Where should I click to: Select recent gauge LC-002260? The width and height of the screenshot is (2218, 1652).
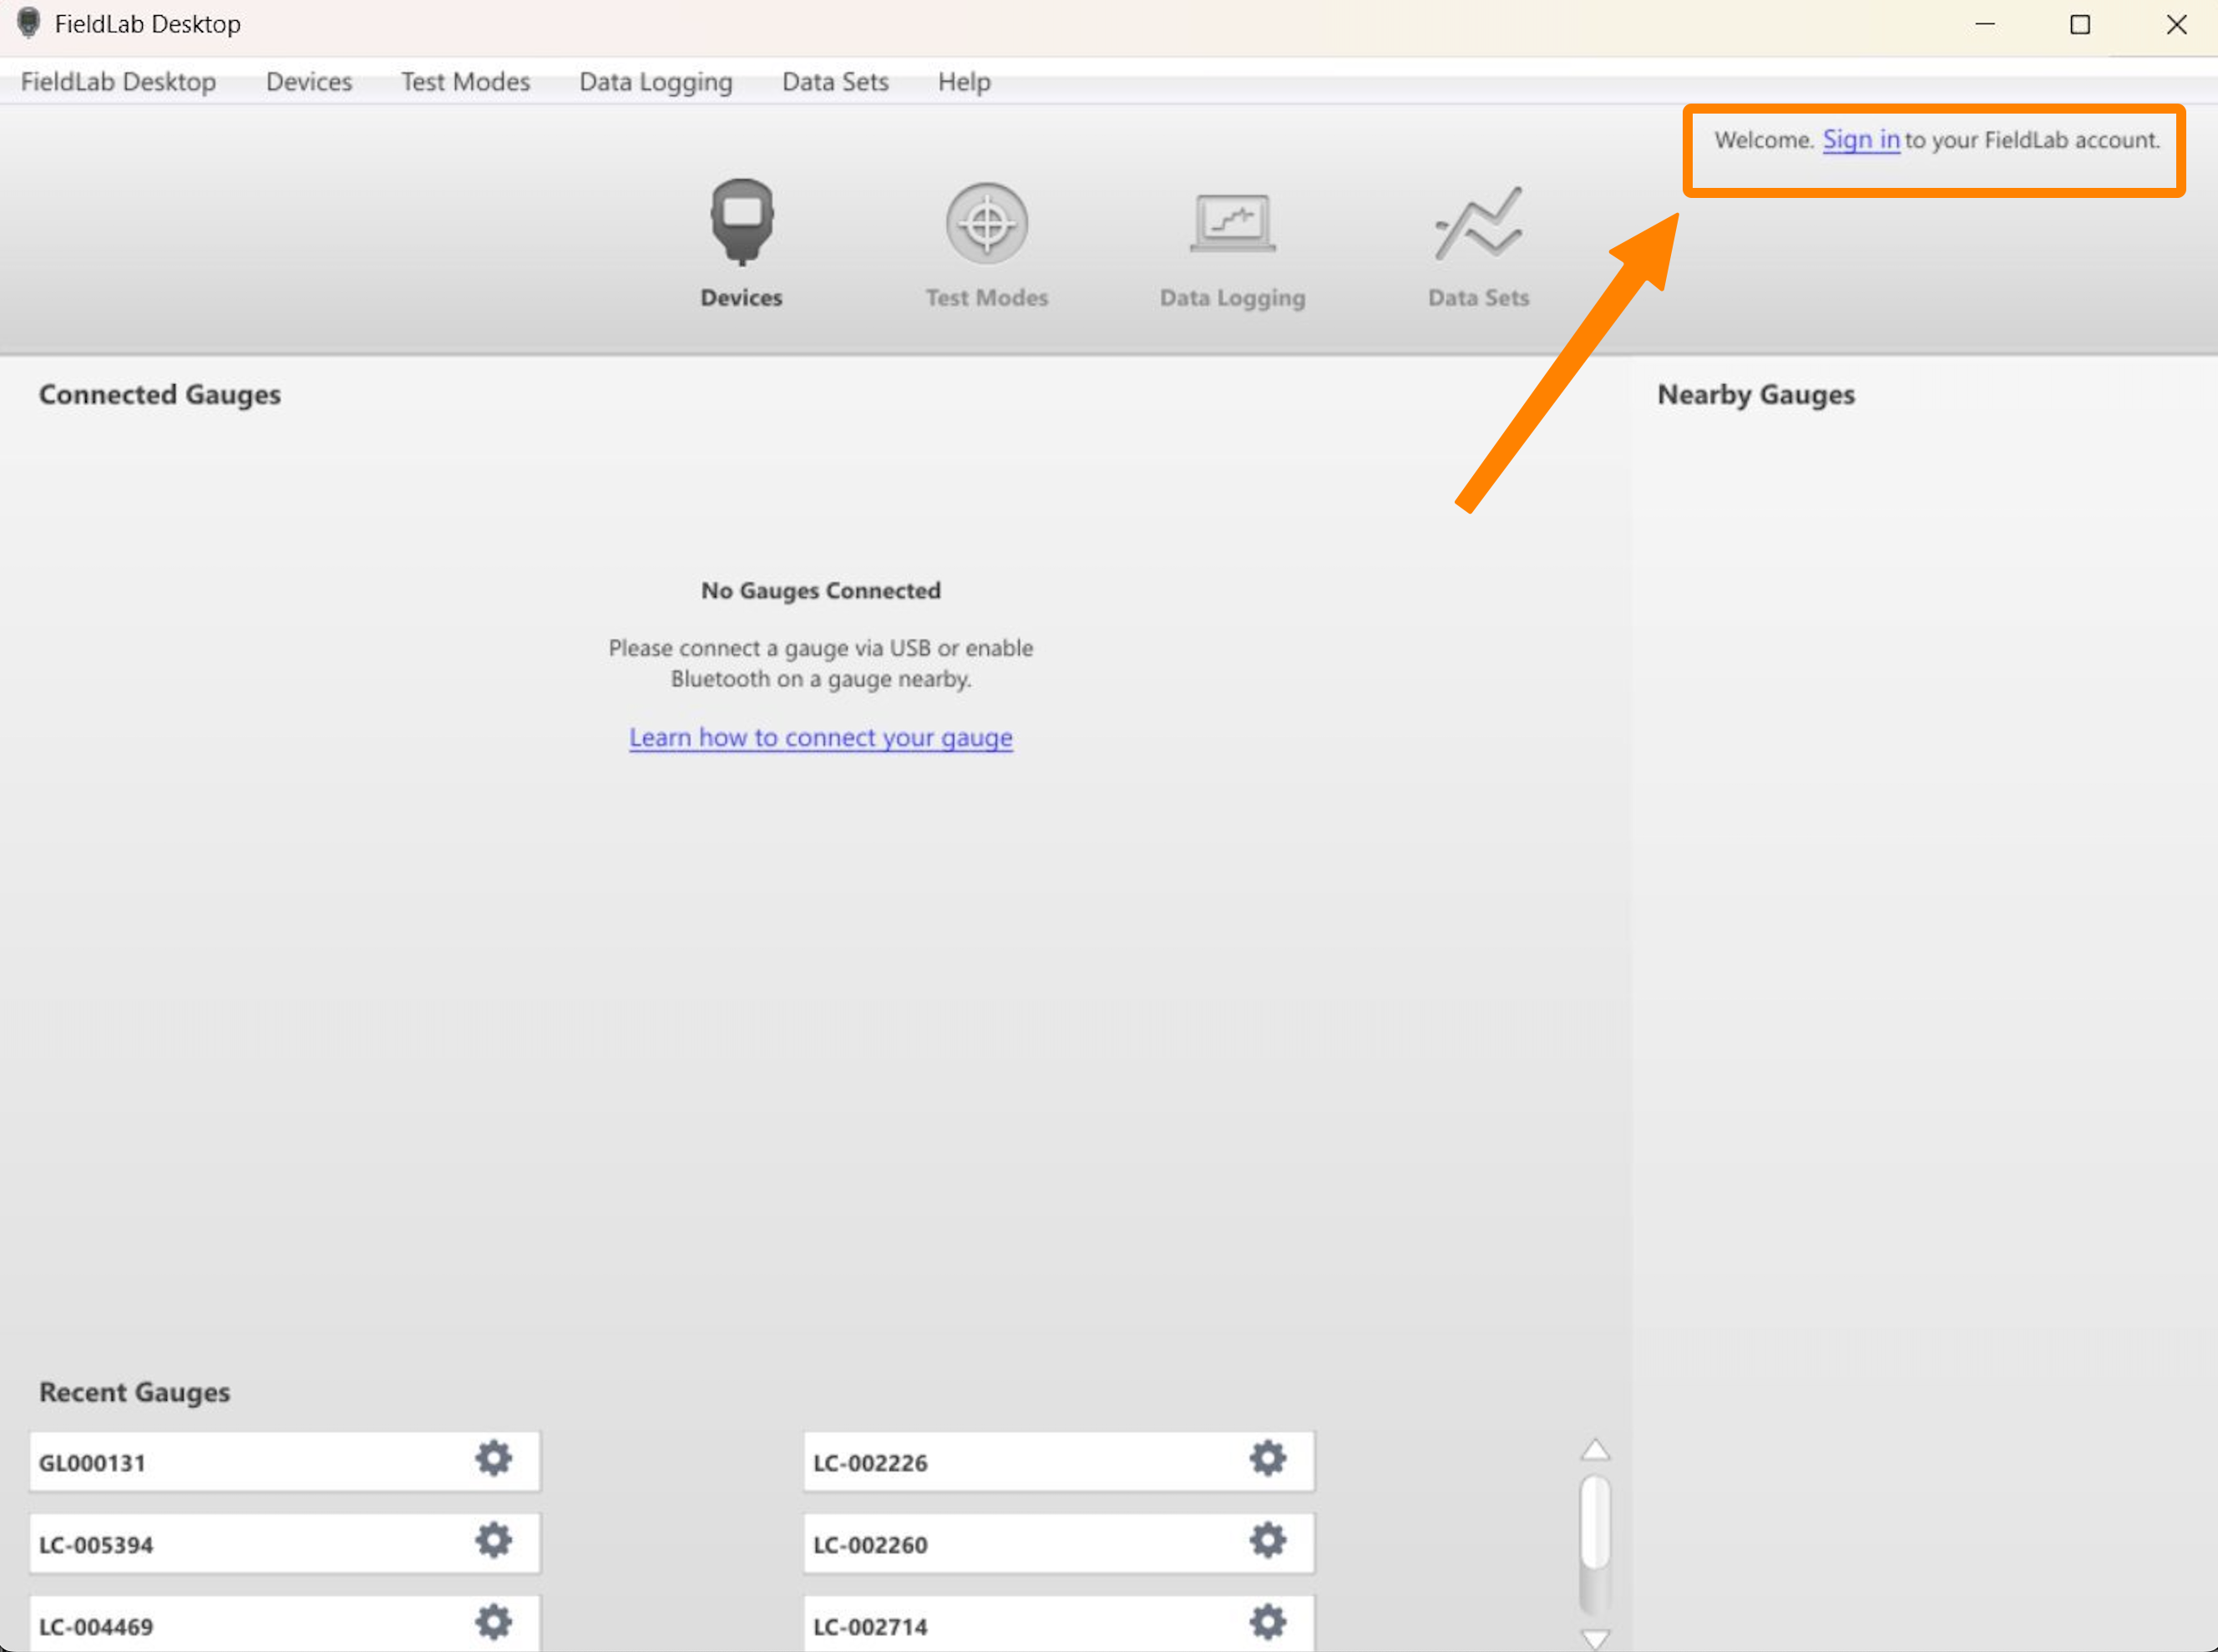tap(1058, 1543)
